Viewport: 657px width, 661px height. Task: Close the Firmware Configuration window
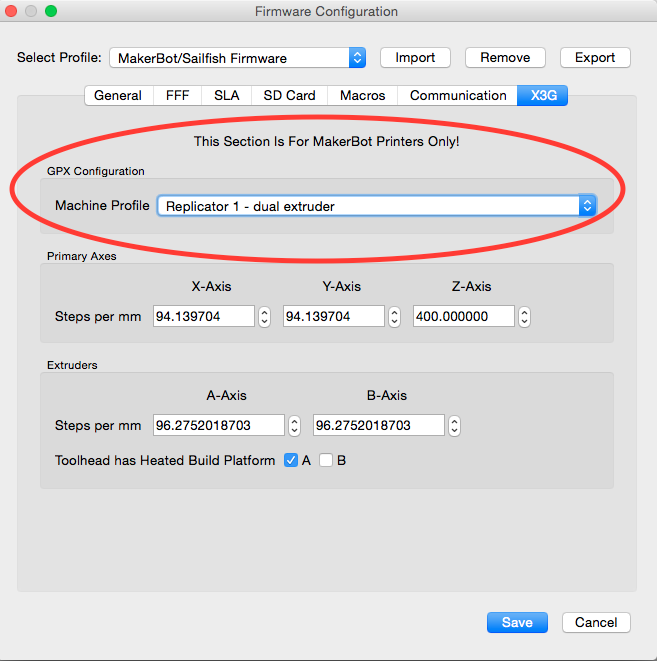point(11,11)
